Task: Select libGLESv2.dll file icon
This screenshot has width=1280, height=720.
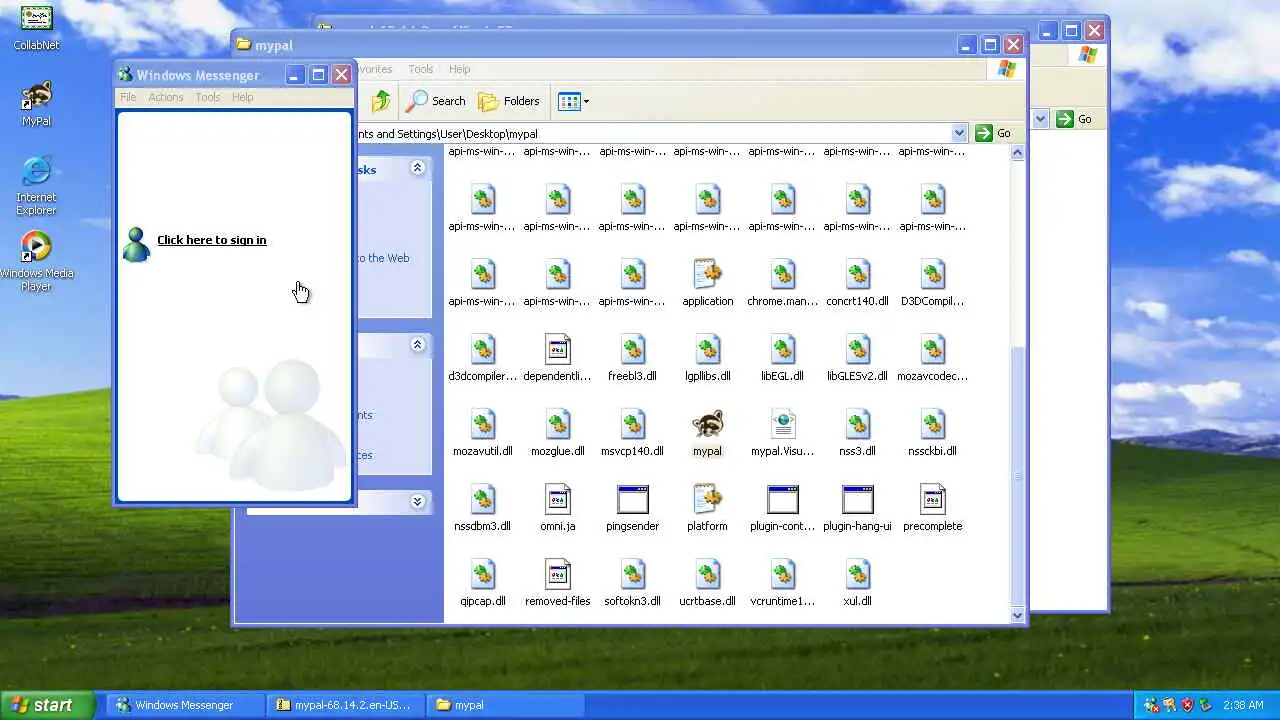Action: click(857, 349)
